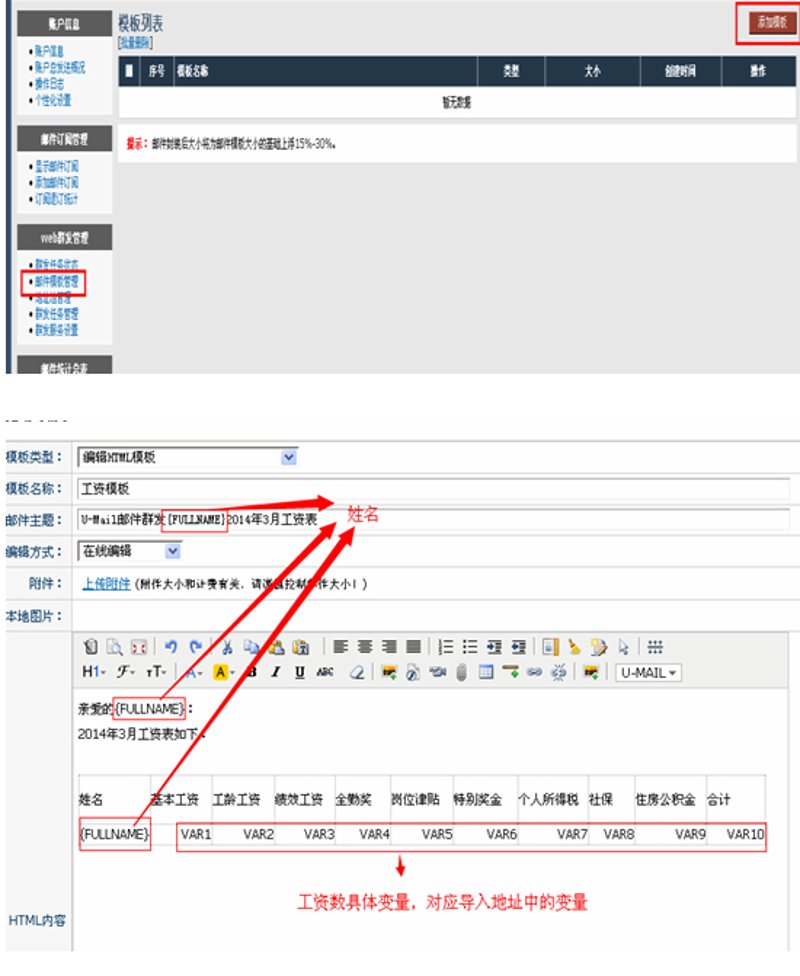Open 显示邮件订阅 in the sidebar
The image size is (800, 976).
point(56,166)
